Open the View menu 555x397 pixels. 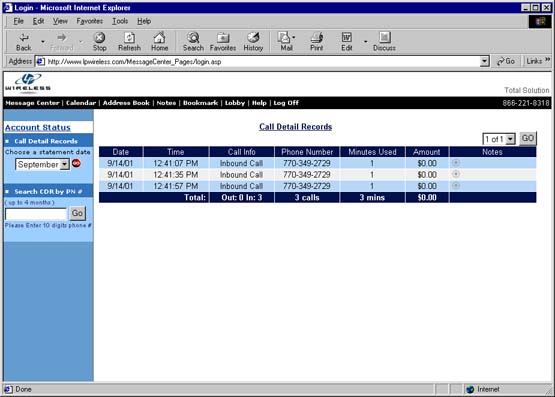[60, 21]
